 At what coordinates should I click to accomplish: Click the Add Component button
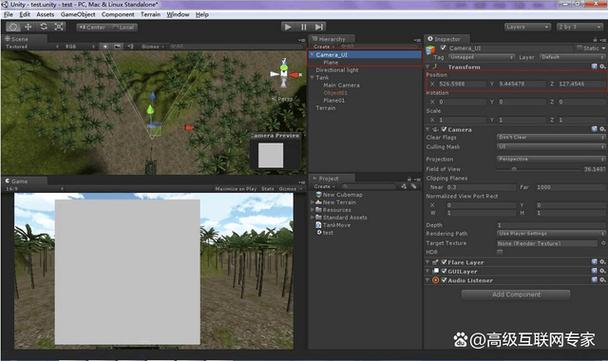516,294
